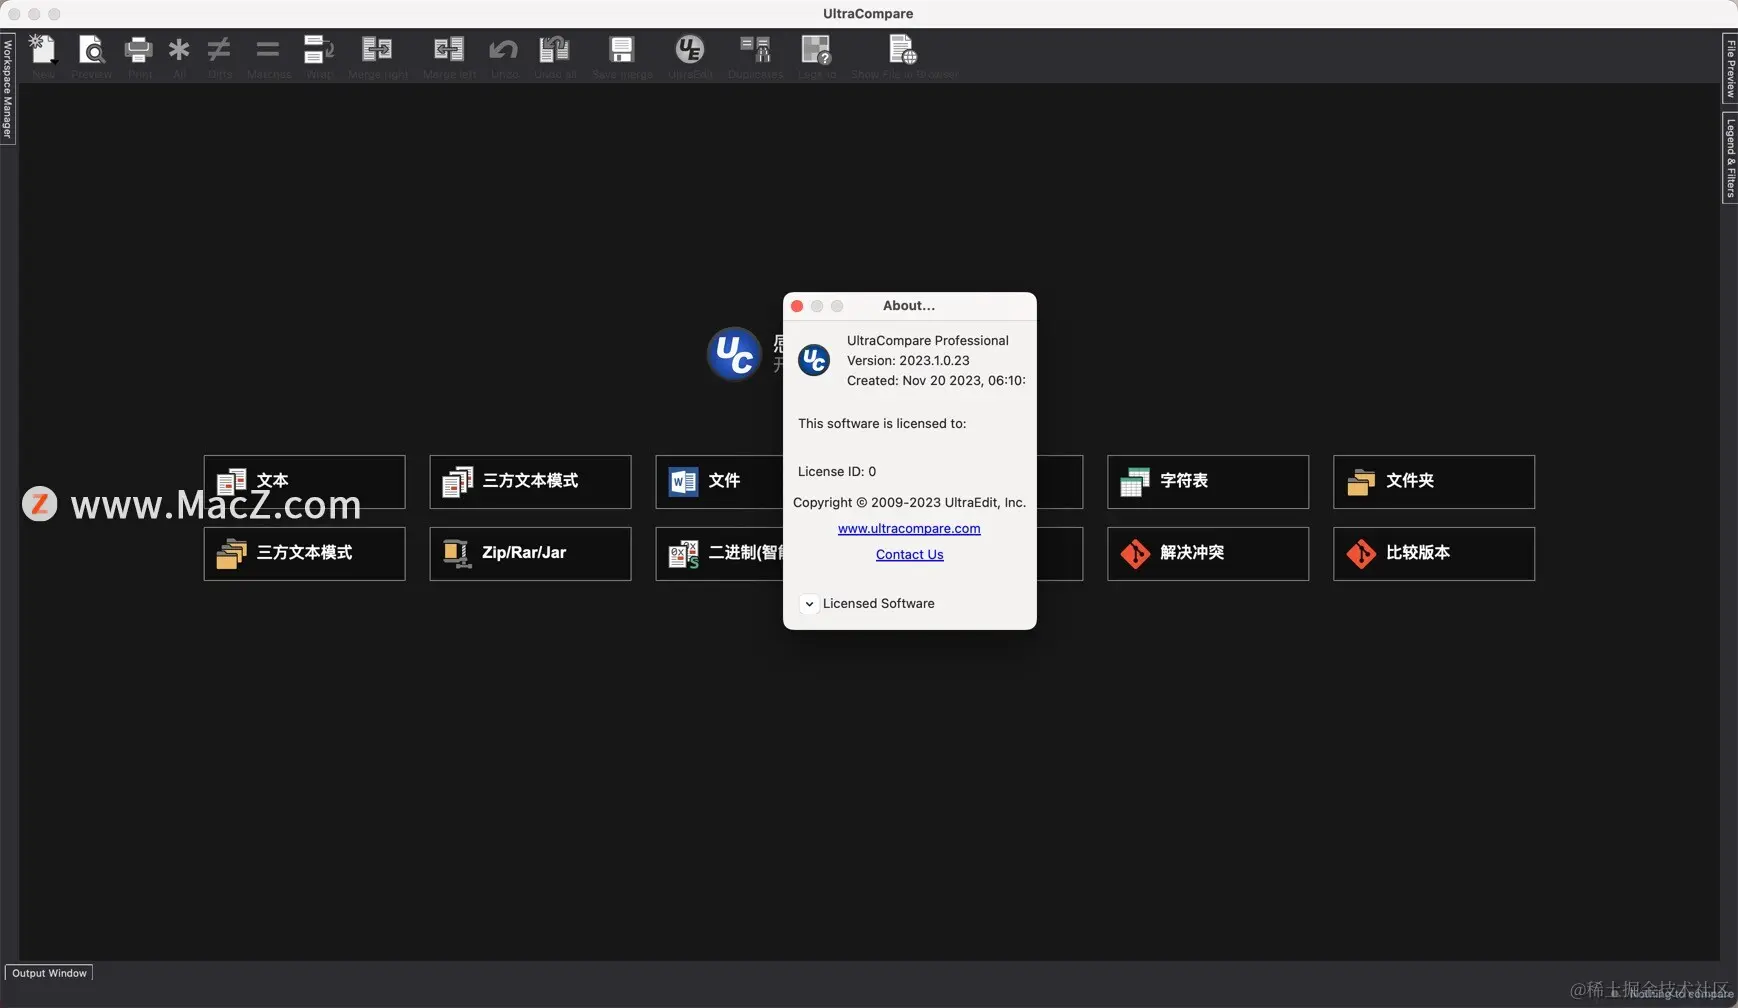Image resolution: width=1738 pixels, height=1008 pixels.
Task: Open the File Preview side tab
Action: [1730, 69]
